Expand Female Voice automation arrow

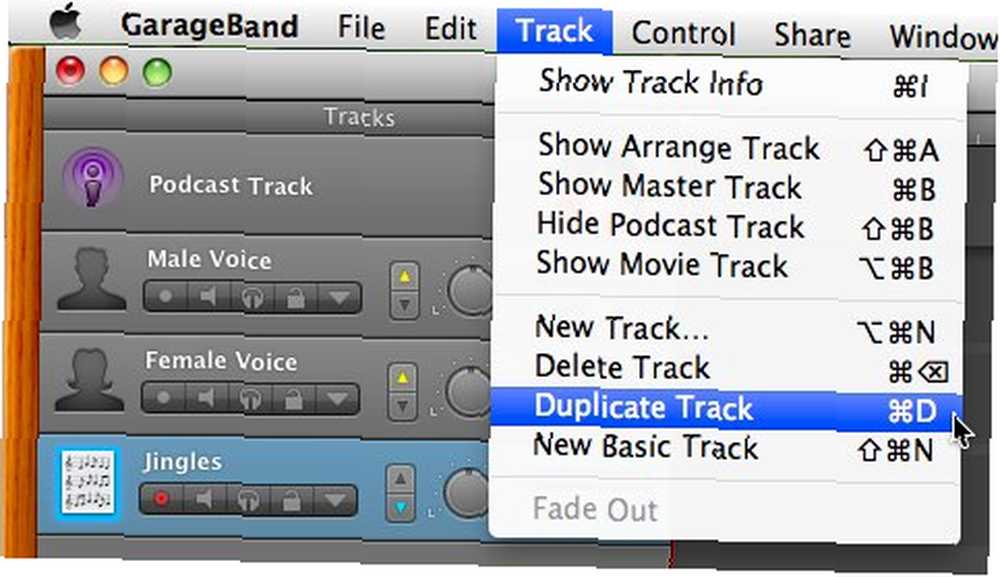coord(337,399)
